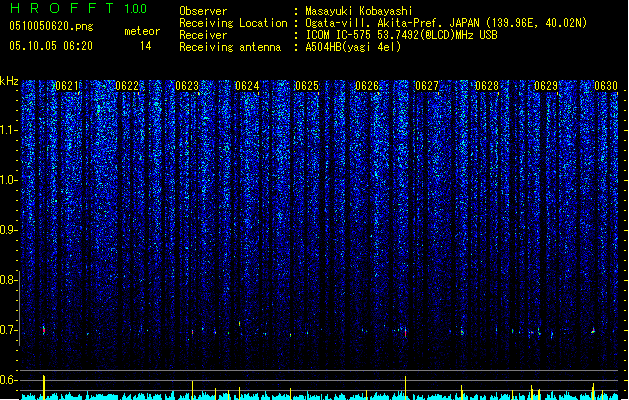Select the filename 0510050620.png
The height and width of the screenshot is (400, 629).
[51, 26]
